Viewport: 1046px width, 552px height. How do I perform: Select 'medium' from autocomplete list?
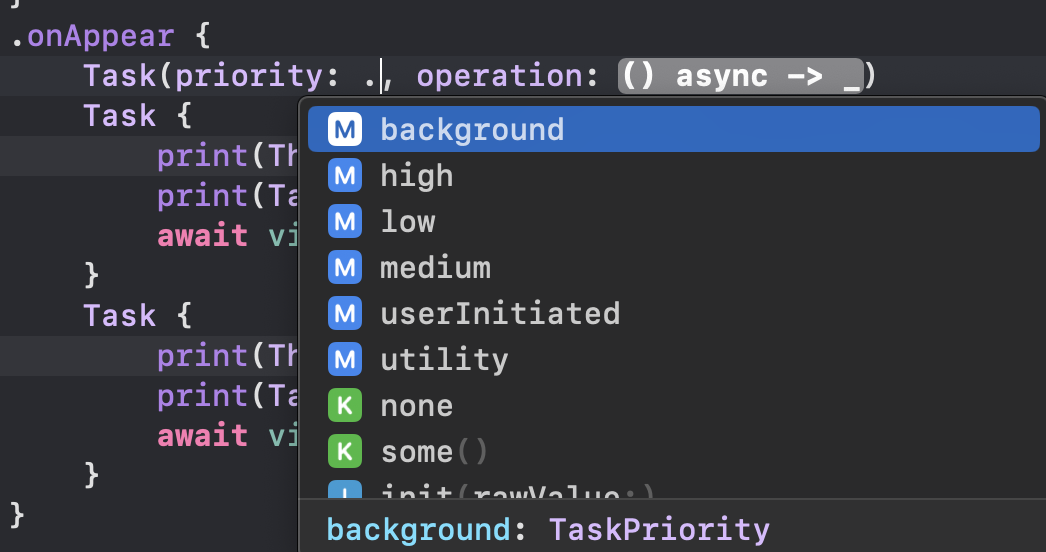(x=674, y=268)
